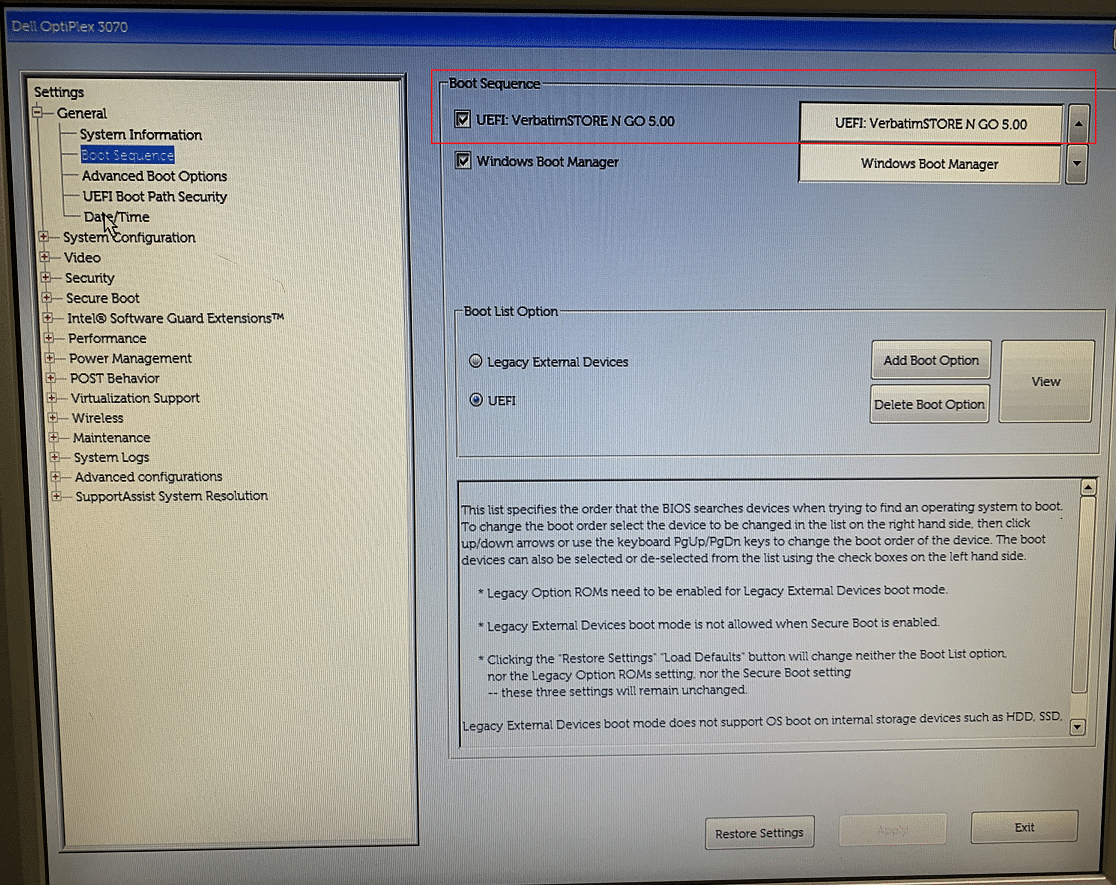Expand the System Logs node
The height and width of the screenshot is (885, 1116).
[x=55, y=456]
